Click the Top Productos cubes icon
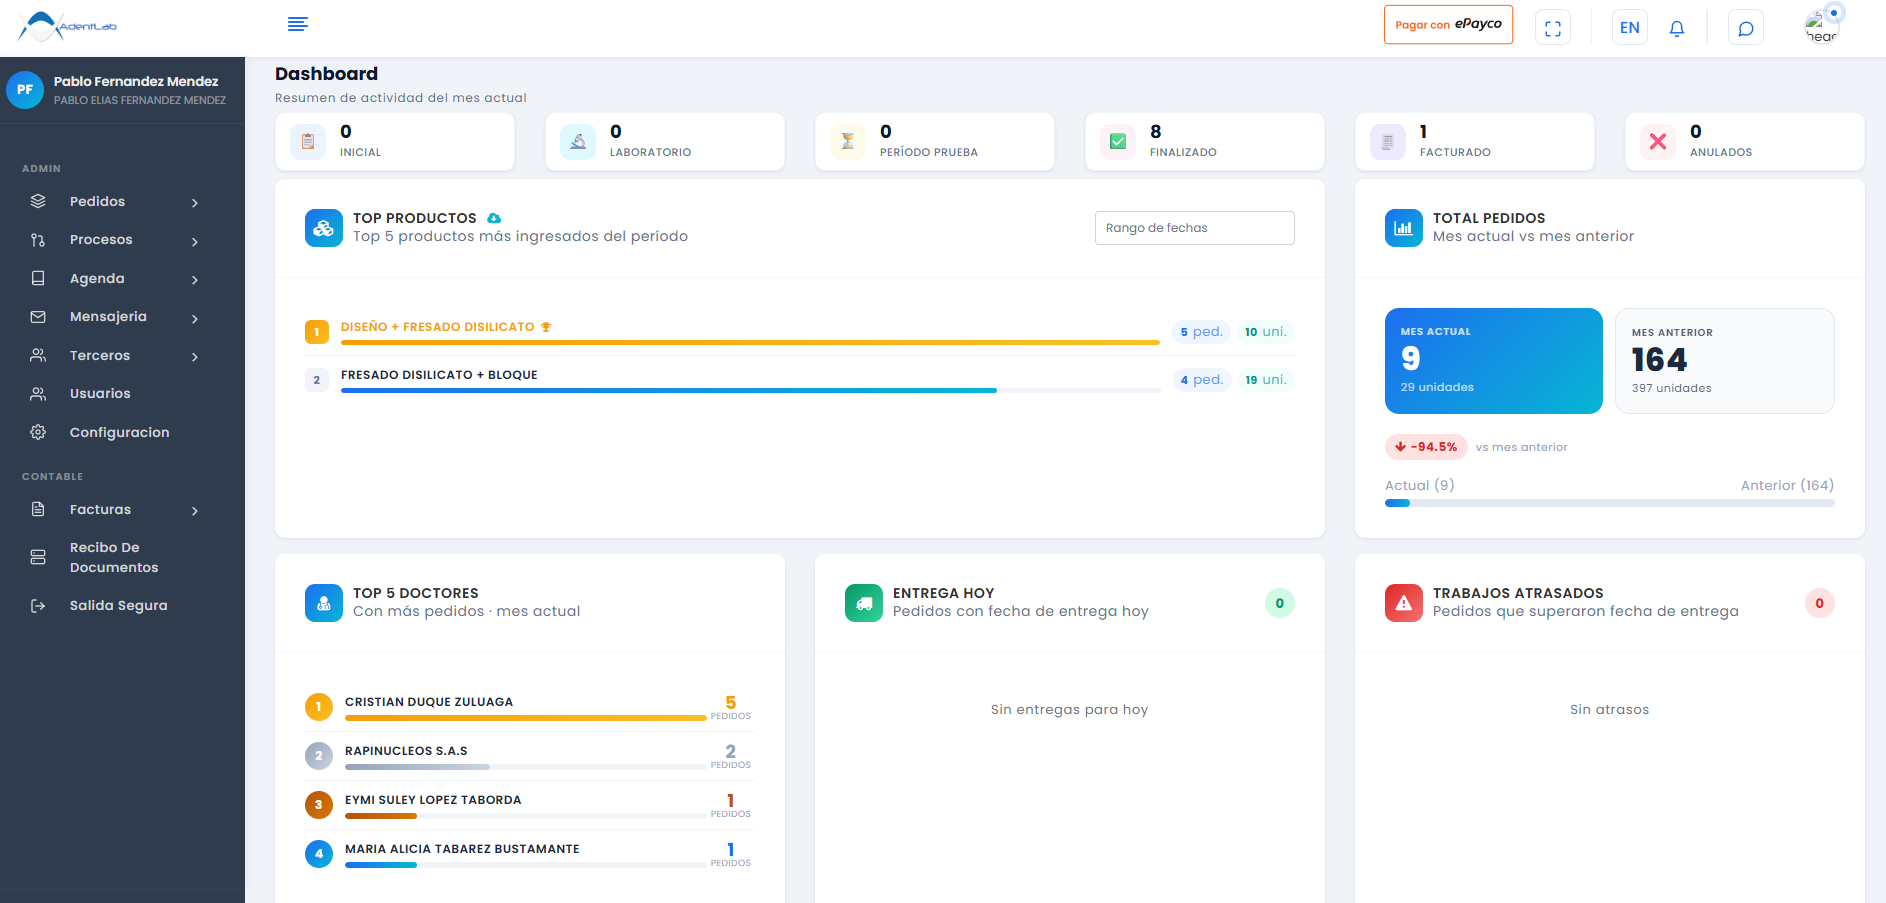 pos(324,228)
